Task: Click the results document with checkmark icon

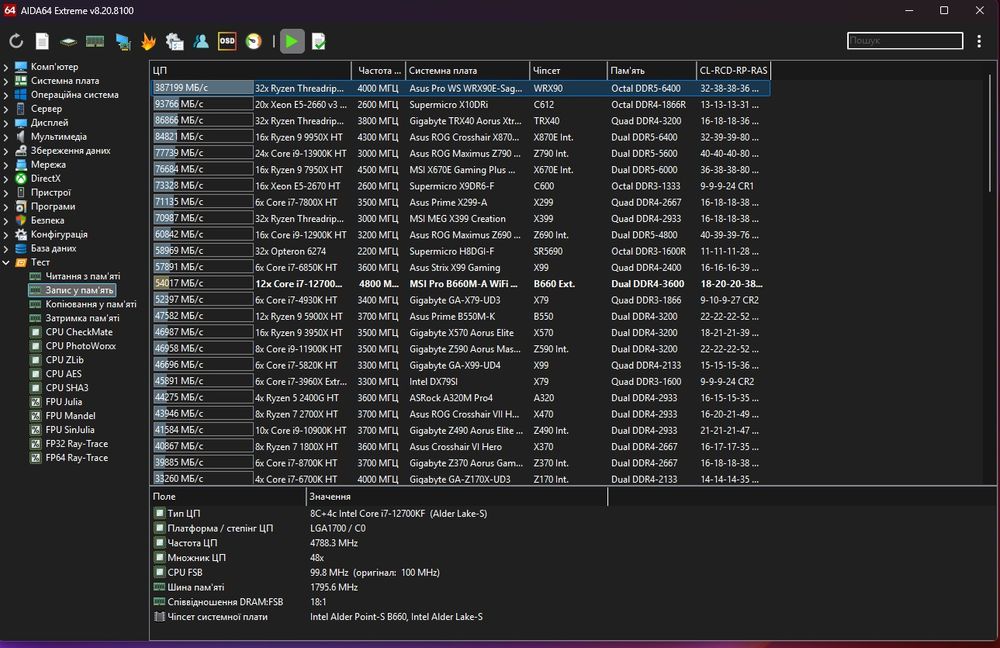Action: [x=319, y=41]
